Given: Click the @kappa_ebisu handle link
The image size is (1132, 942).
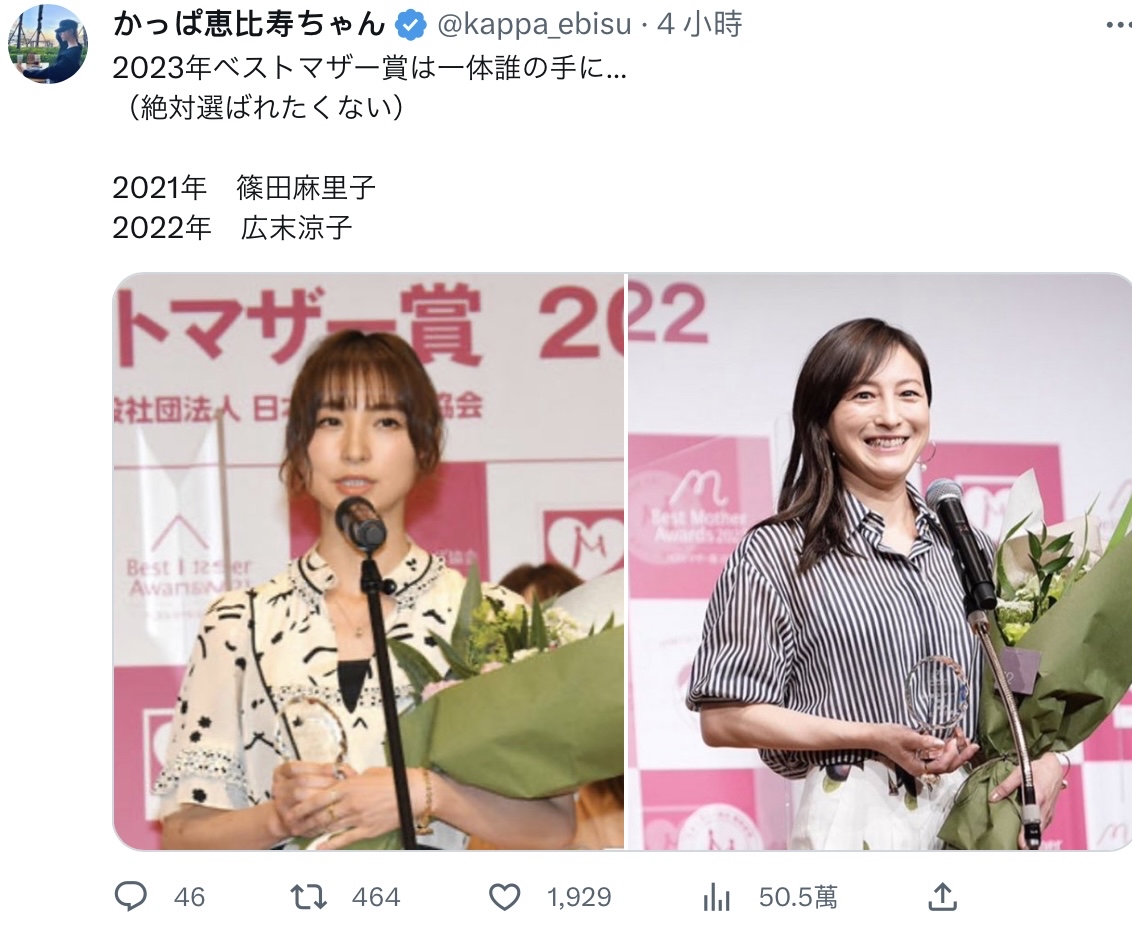Looking at the screenshot, I should [x=534, y=25].
